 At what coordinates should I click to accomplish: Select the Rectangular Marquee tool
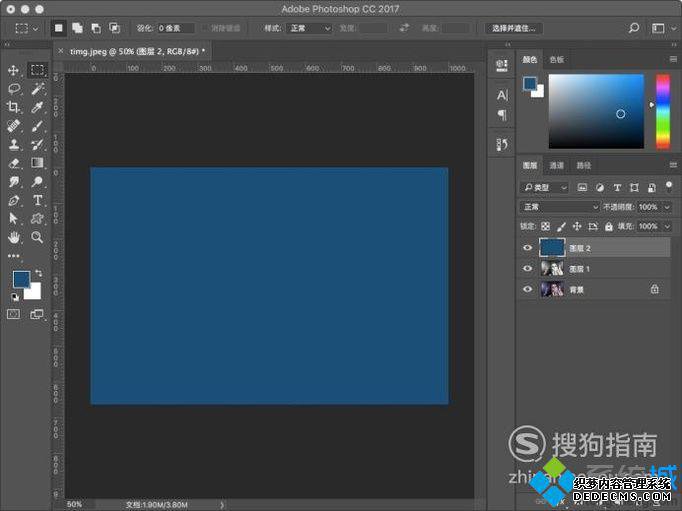tap(37, 70)
